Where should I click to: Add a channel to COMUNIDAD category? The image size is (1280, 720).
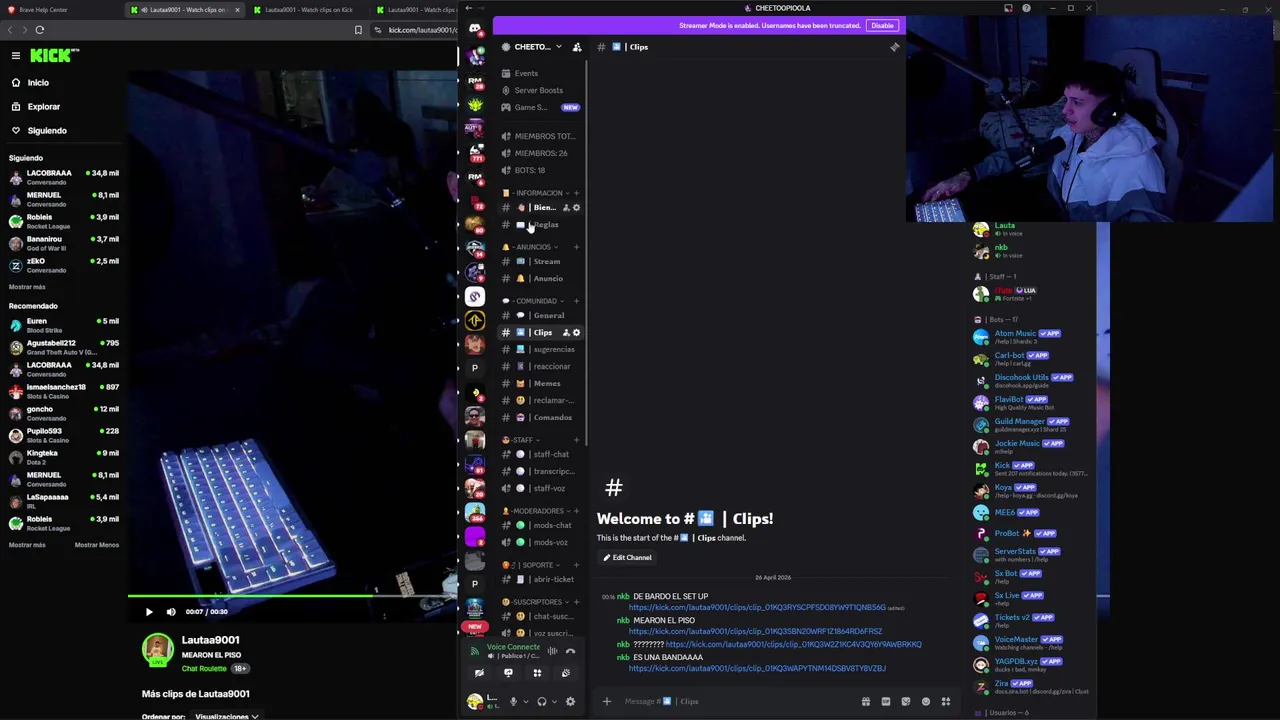tap(576, 301)
